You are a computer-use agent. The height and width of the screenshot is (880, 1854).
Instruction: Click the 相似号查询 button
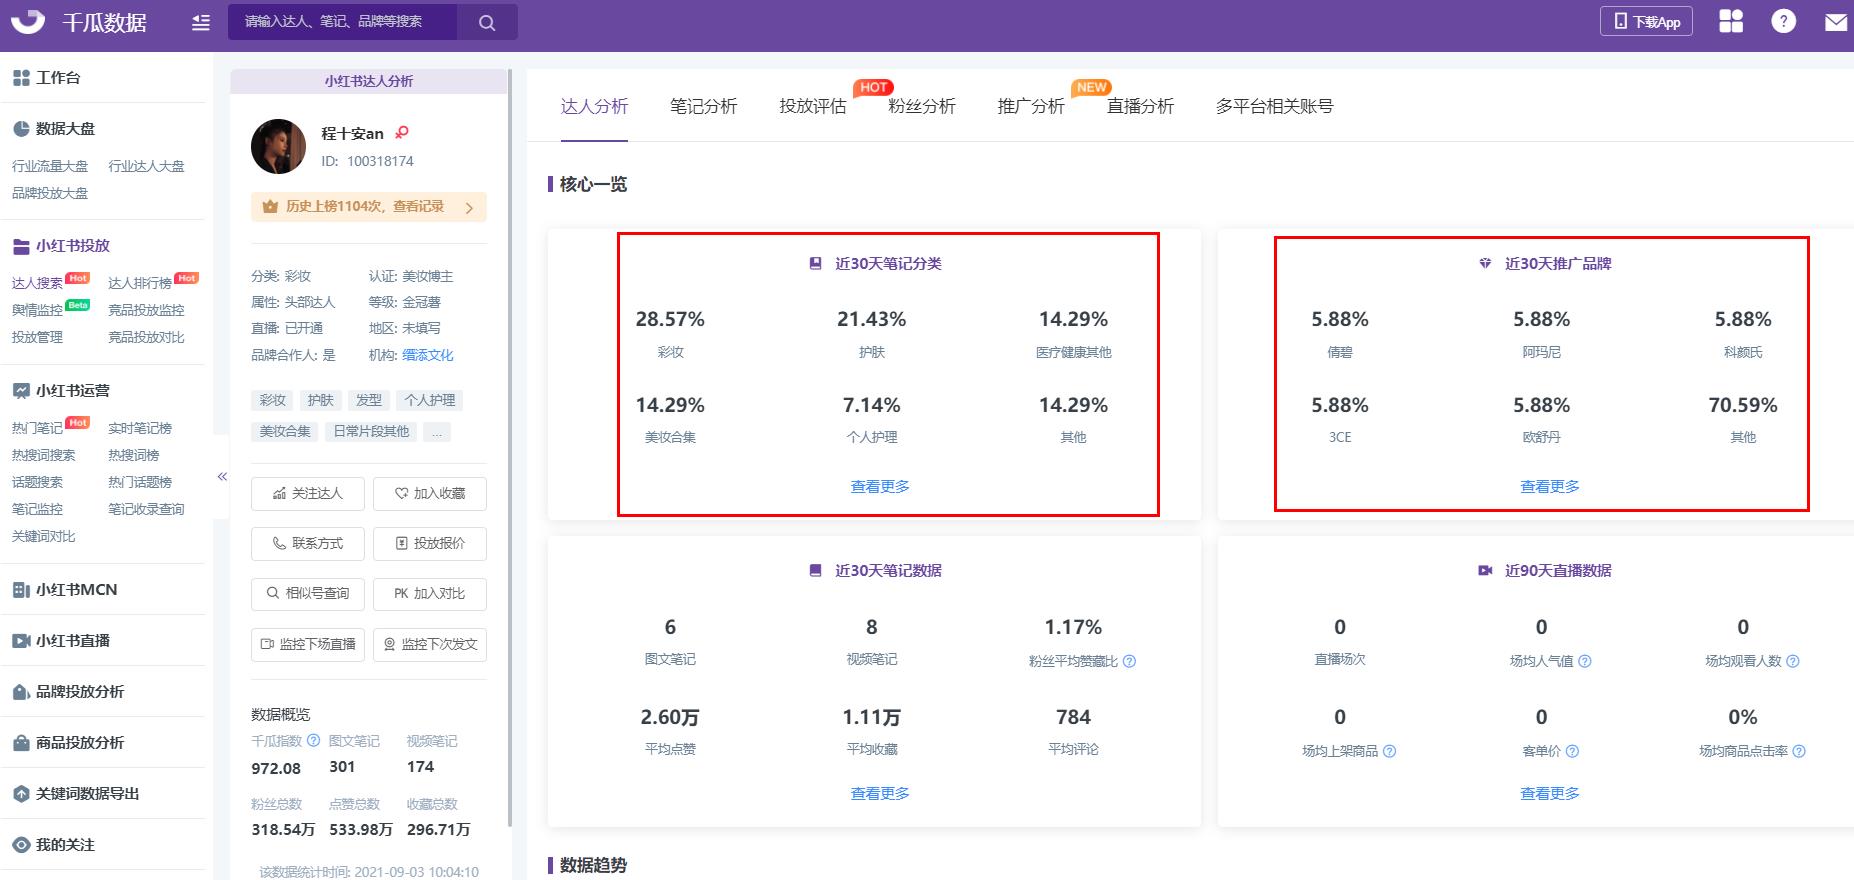308,594
